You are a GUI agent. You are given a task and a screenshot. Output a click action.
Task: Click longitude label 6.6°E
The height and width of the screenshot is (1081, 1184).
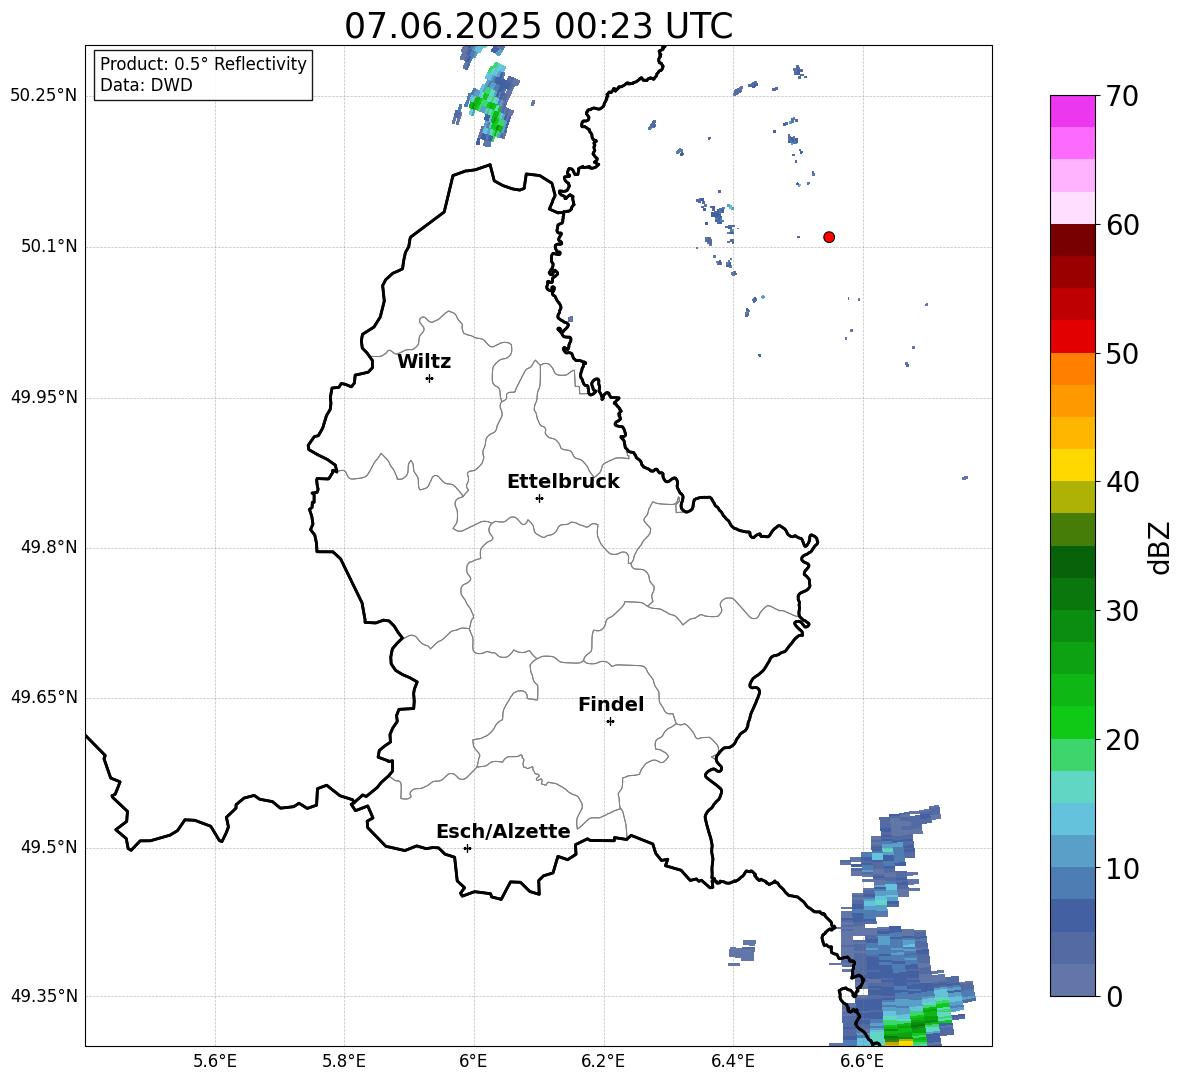862,1061
